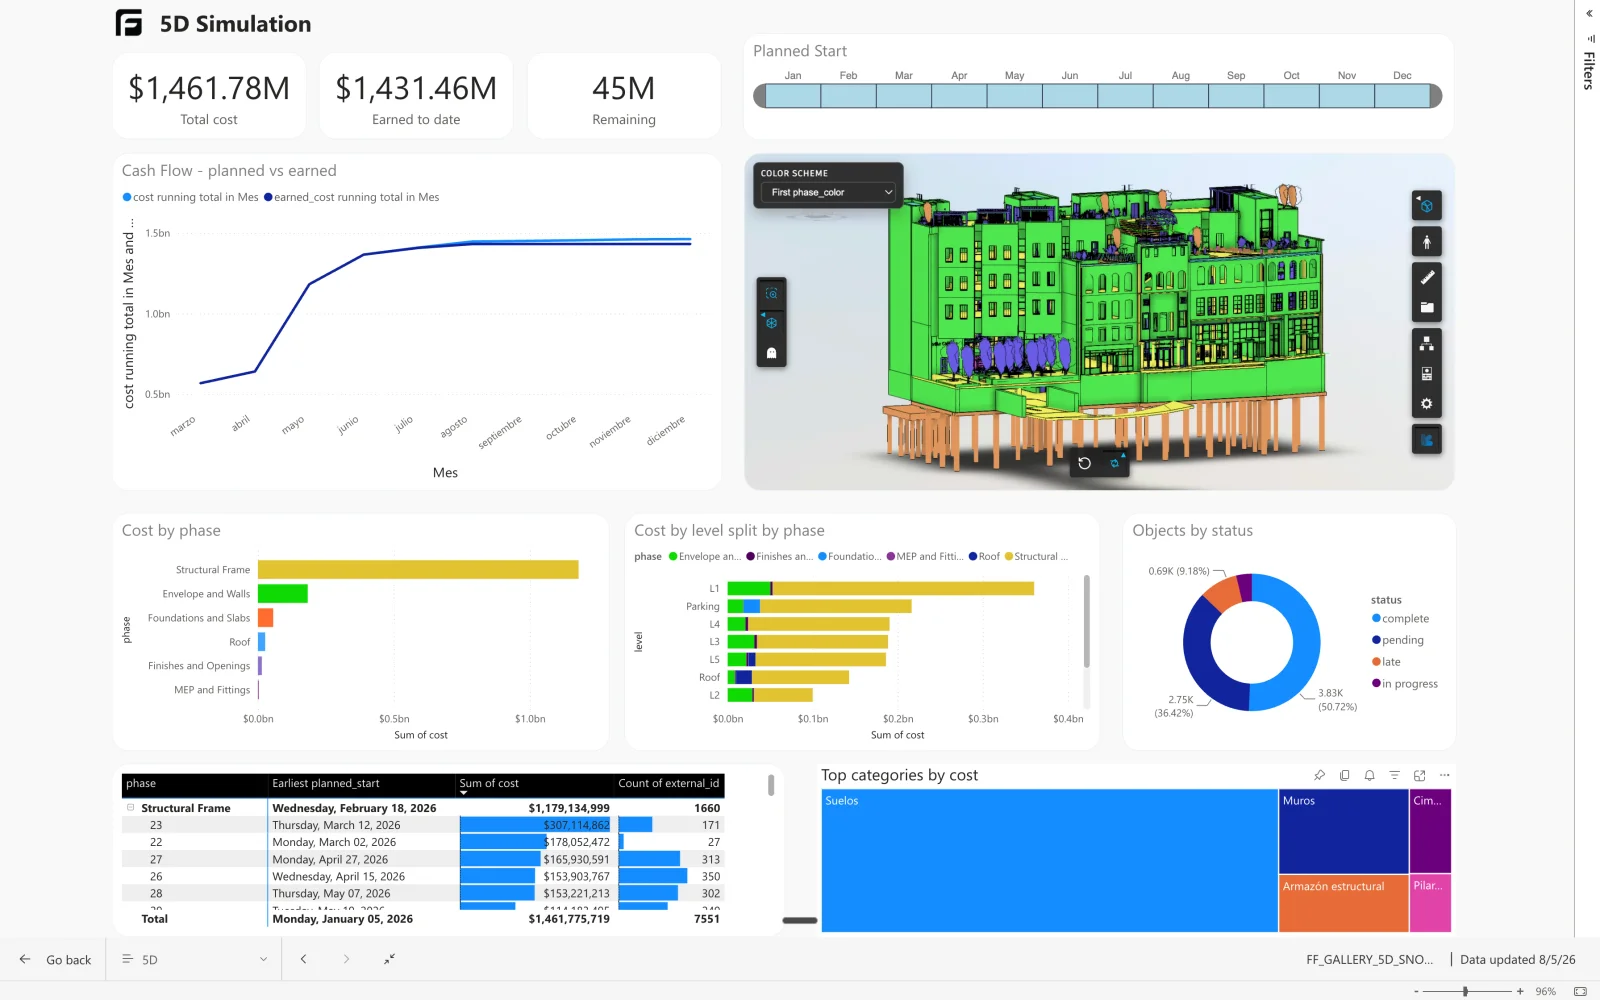Click the Go back button
Image resolution: width=1600 pixels, height=1000 pixels.
coord(55,959)
